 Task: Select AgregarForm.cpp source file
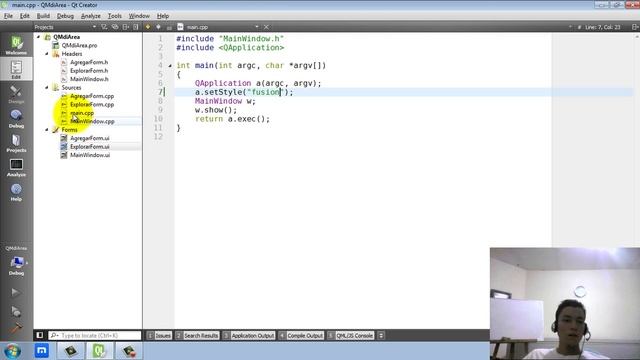coord(92,96)
